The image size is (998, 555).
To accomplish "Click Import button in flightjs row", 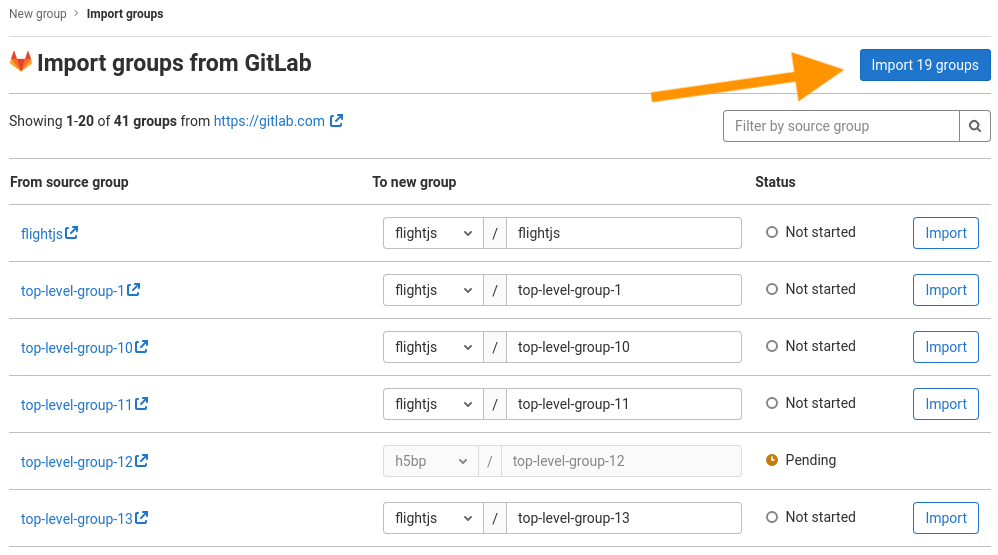I will [x=945, y=233].
